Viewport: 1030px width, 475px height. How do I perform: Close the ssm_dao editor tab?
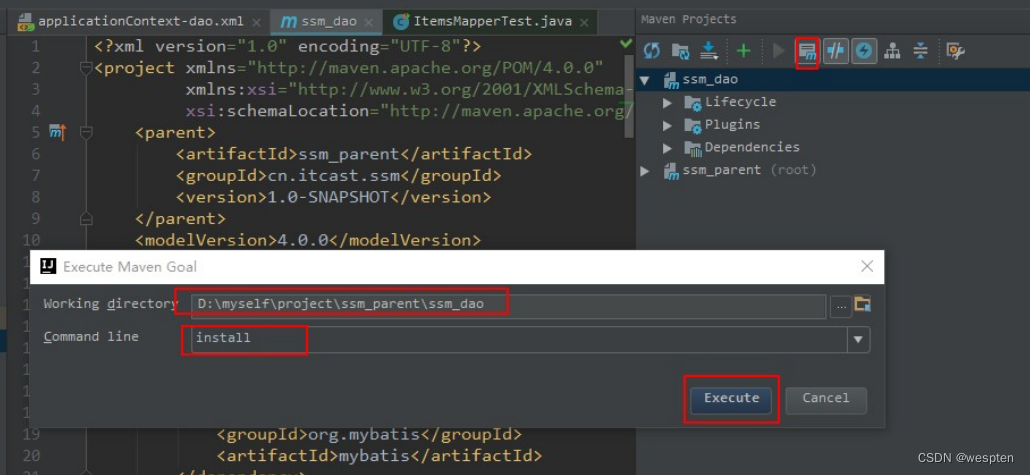[370, 22]
